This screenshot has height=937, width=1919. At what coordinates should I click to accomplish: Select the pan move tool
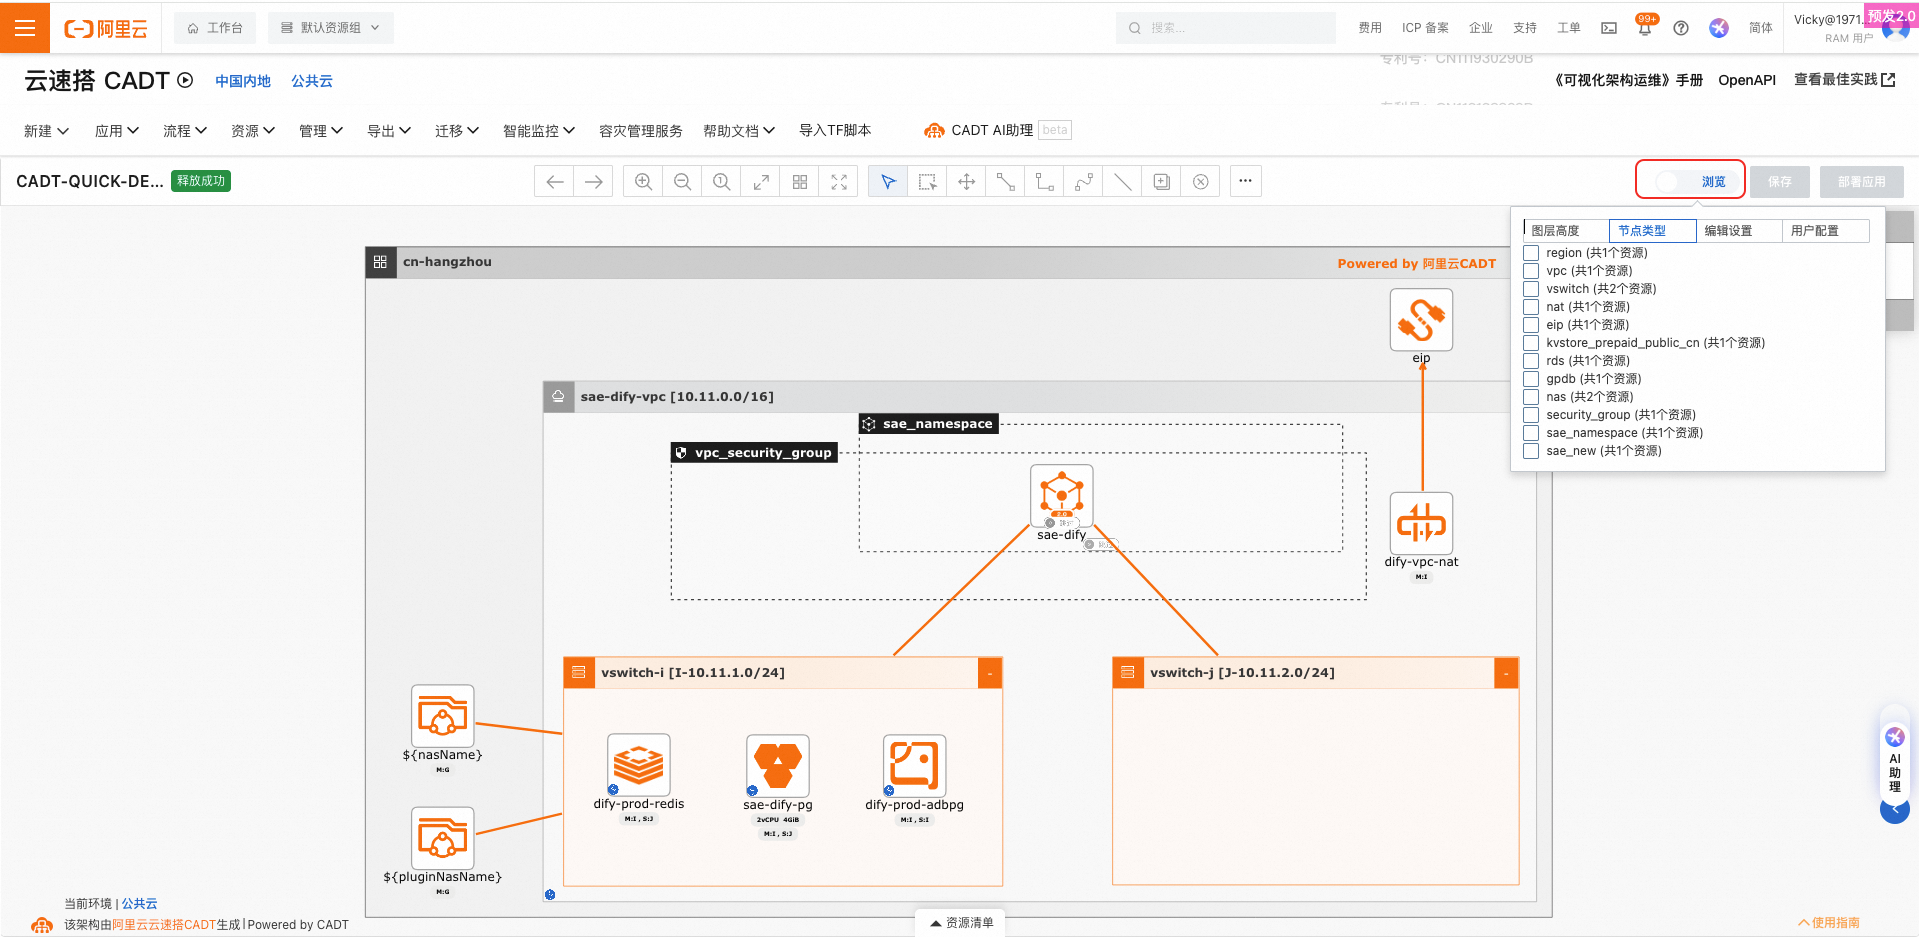(x=966, y=182)
